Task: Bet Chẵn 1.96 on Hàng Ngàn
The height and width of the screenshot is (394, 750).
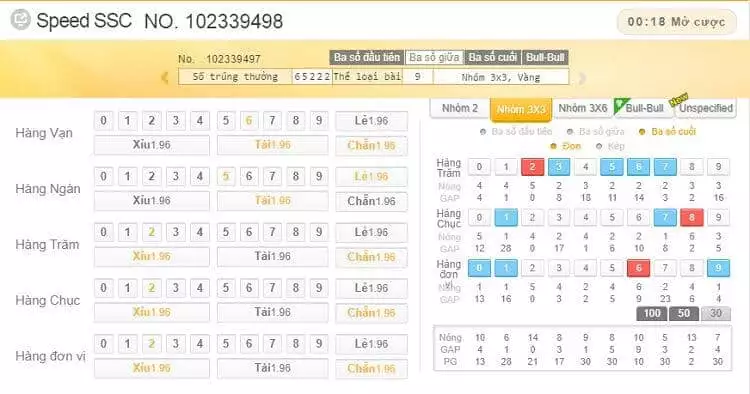Action: [371, 201]
